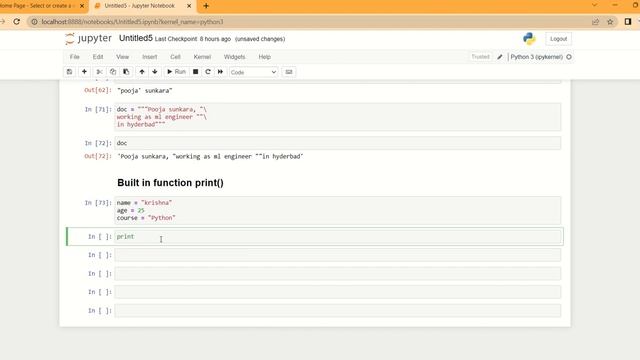
Task: Paste cells below icon in toolbar
Action: tap(126, 72)
